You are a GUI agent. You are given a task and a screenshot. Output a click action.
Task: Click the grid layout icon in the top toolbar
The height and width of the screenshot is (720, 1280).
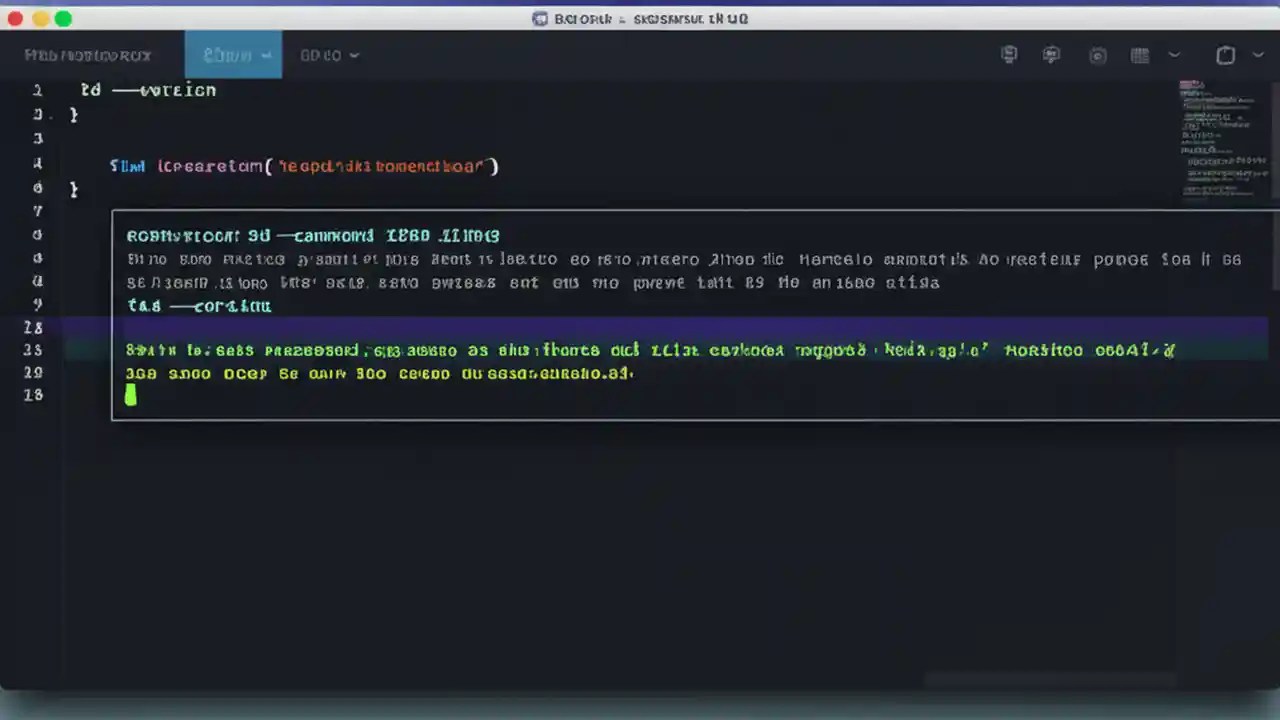1139,55
